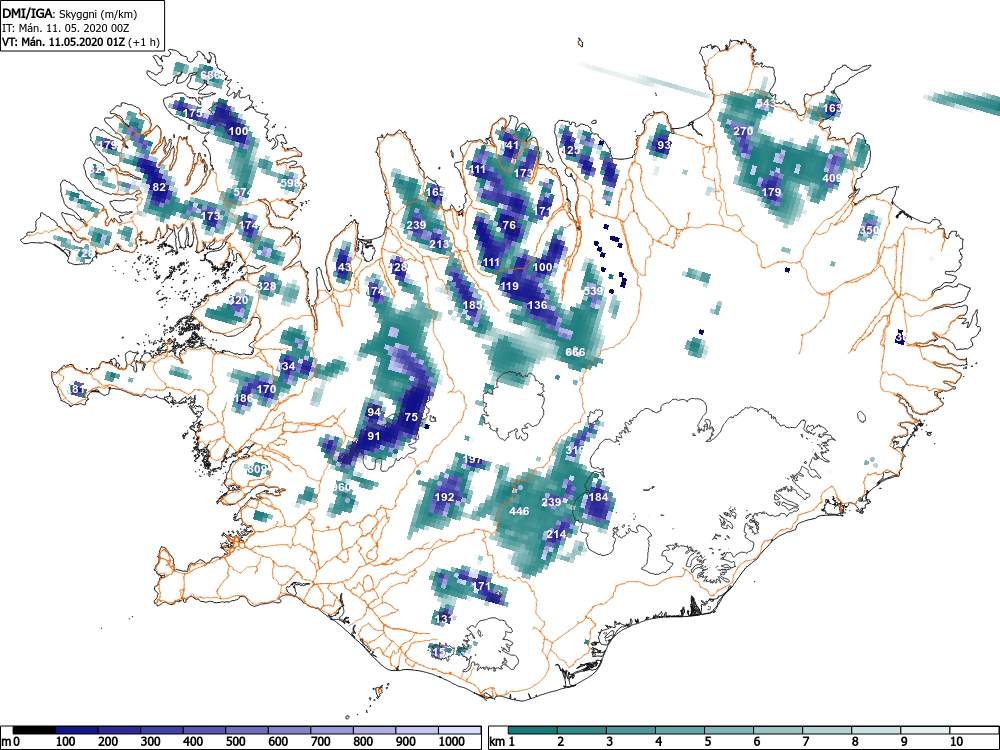Click the 214 visibility value on the map
1000x750 pixels.
pos(556,534)
